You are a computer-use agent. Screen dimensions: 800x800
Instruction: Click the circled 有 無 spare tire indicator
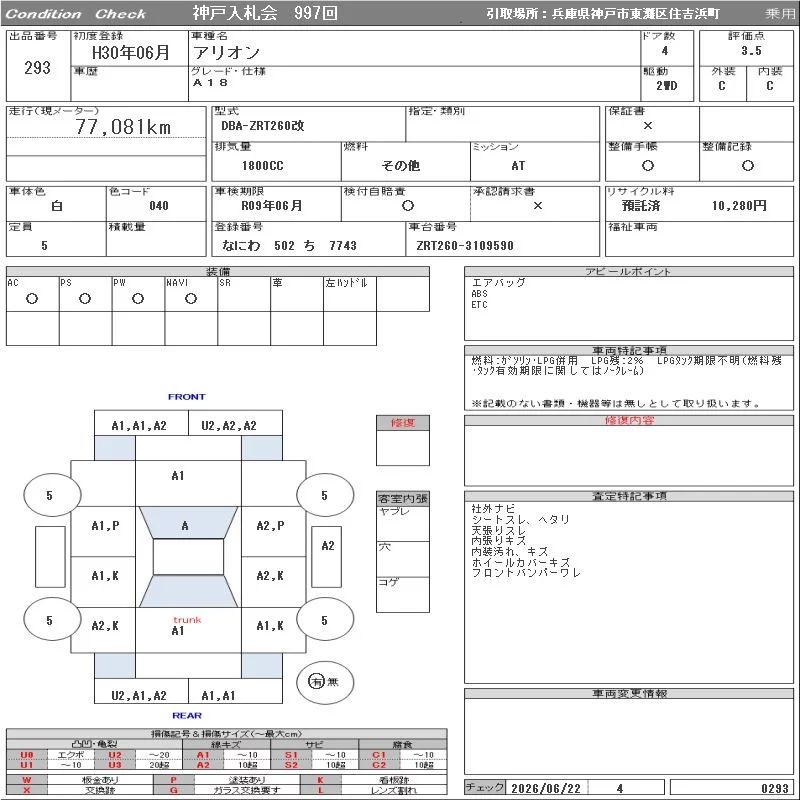(x=324, y=682)
